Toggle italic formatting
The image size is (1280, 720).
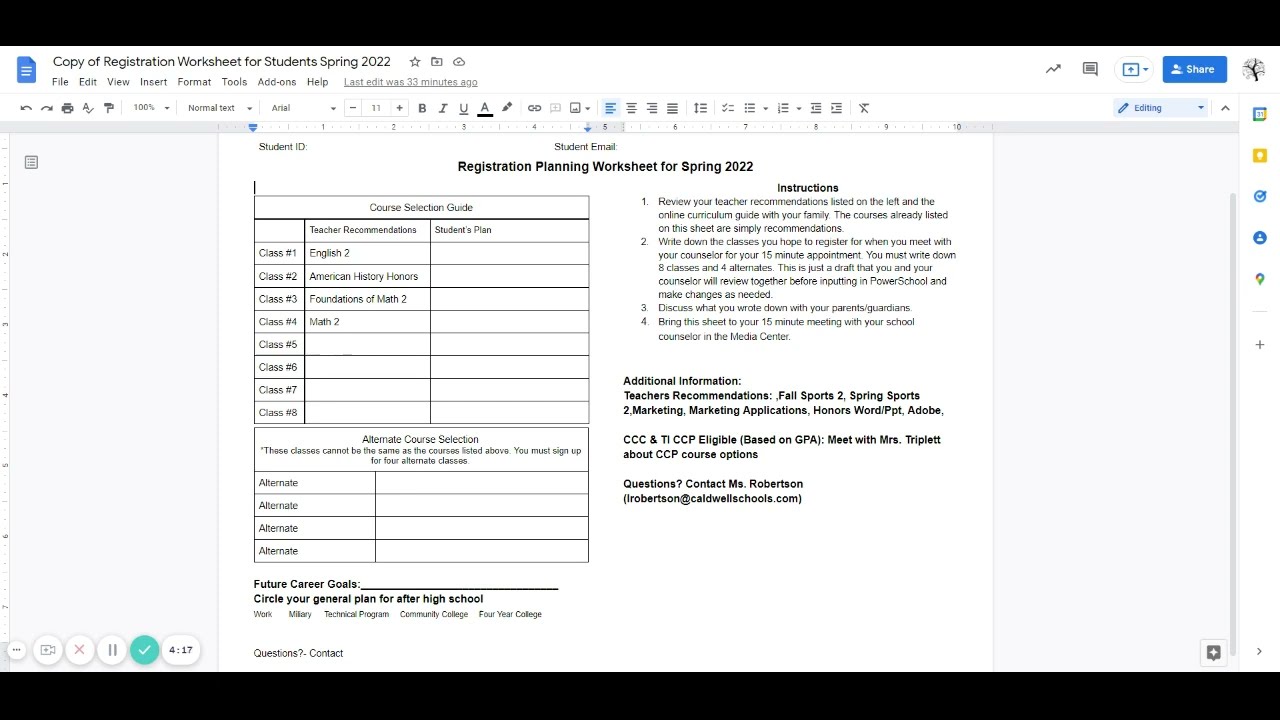(x=443, y=108)
